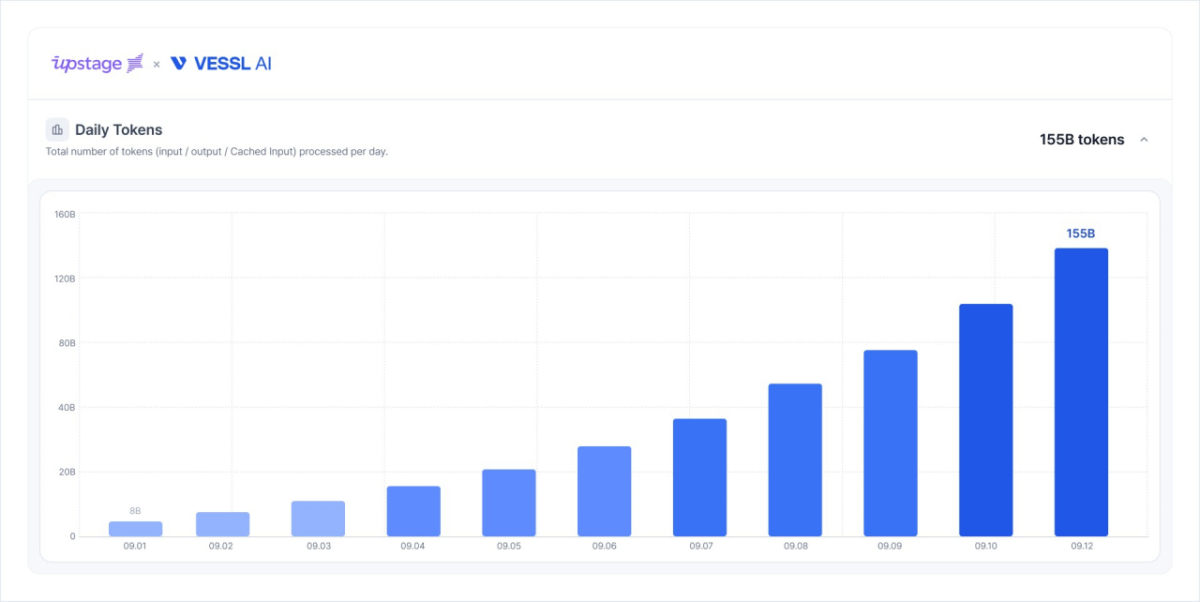Click the "155B tokens" total in the header
This screenshot has height=602, width=1200.
click(x=1082, y=140)
